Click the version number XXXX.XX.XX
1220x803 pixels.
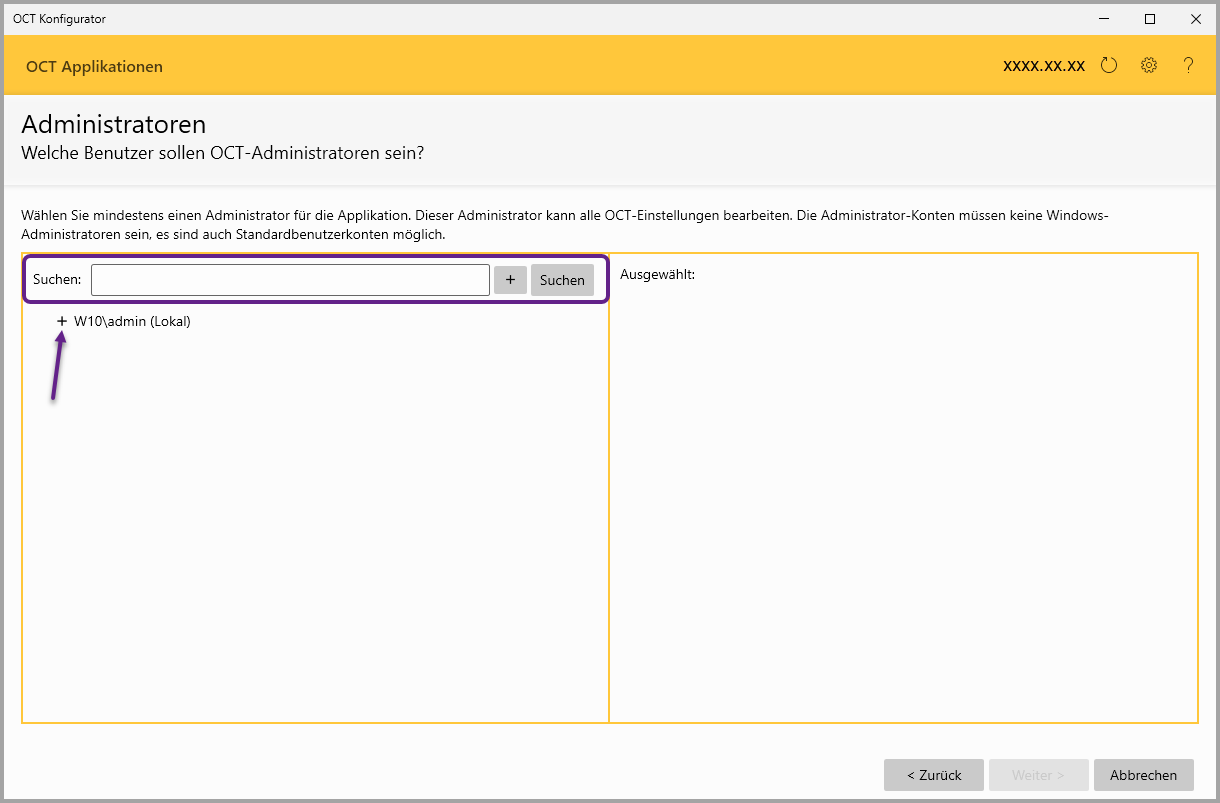pos(1044,66)
